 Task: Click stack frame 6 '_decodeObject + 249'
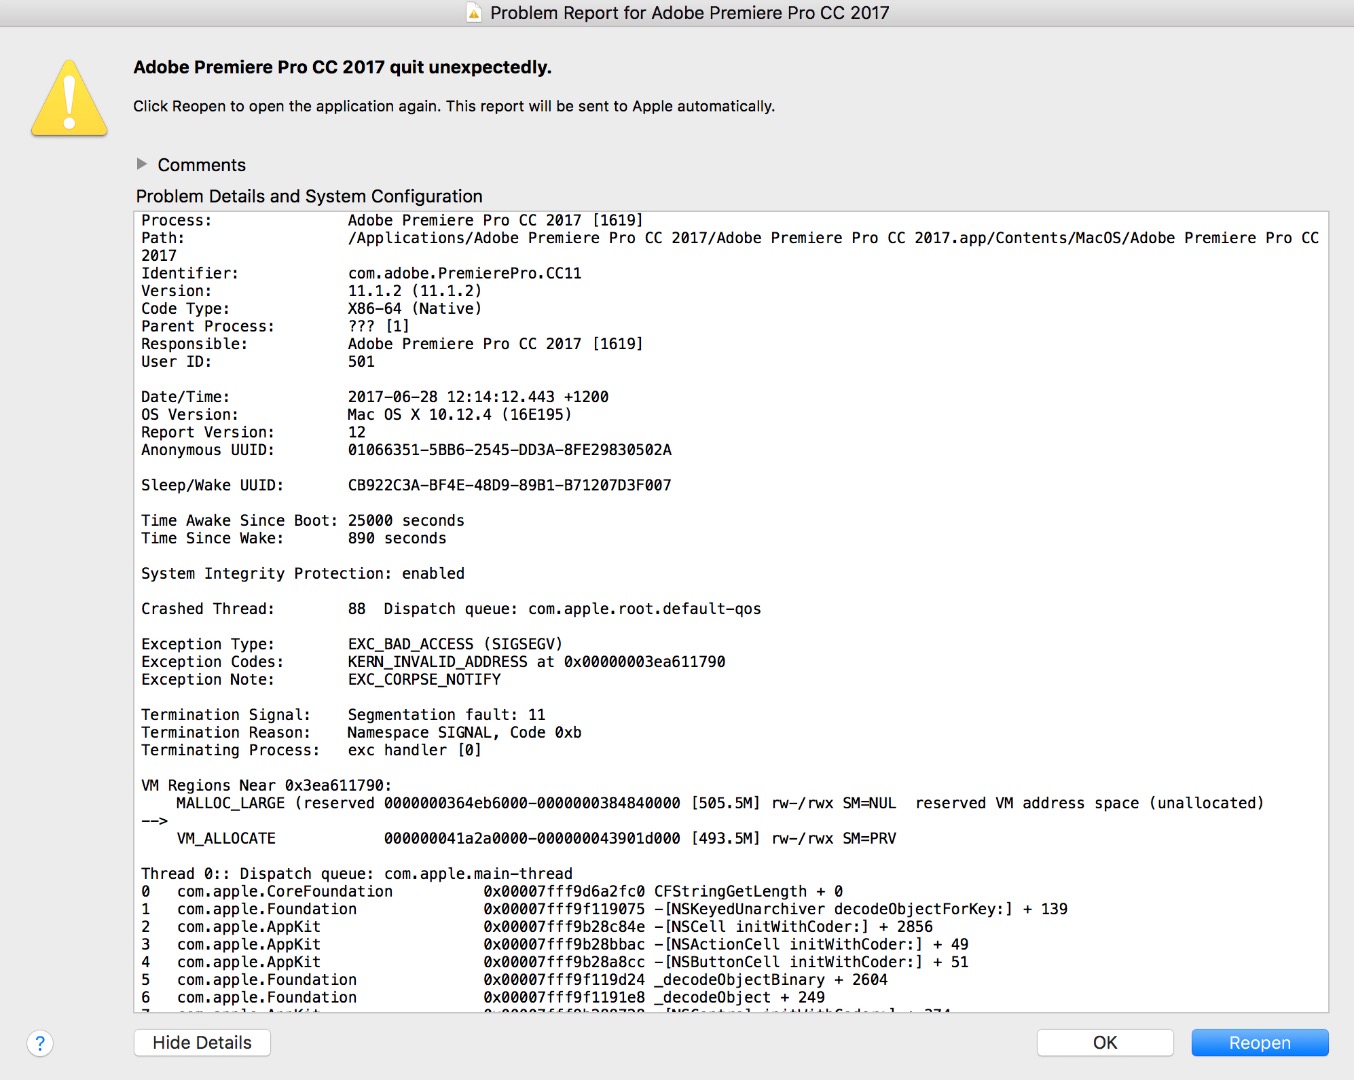739,998
